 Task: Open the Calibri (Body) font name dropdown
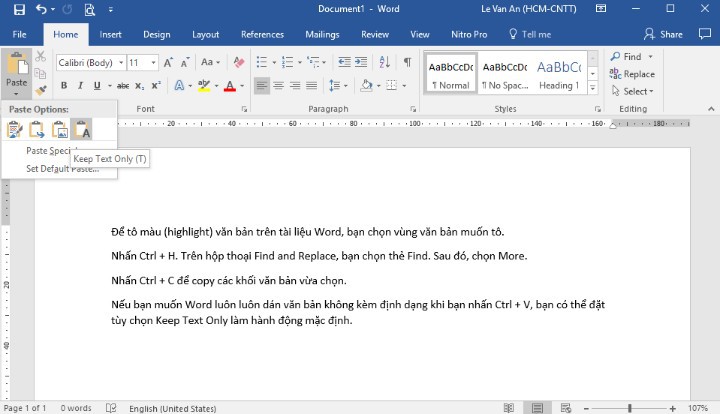tap(121, 62)
